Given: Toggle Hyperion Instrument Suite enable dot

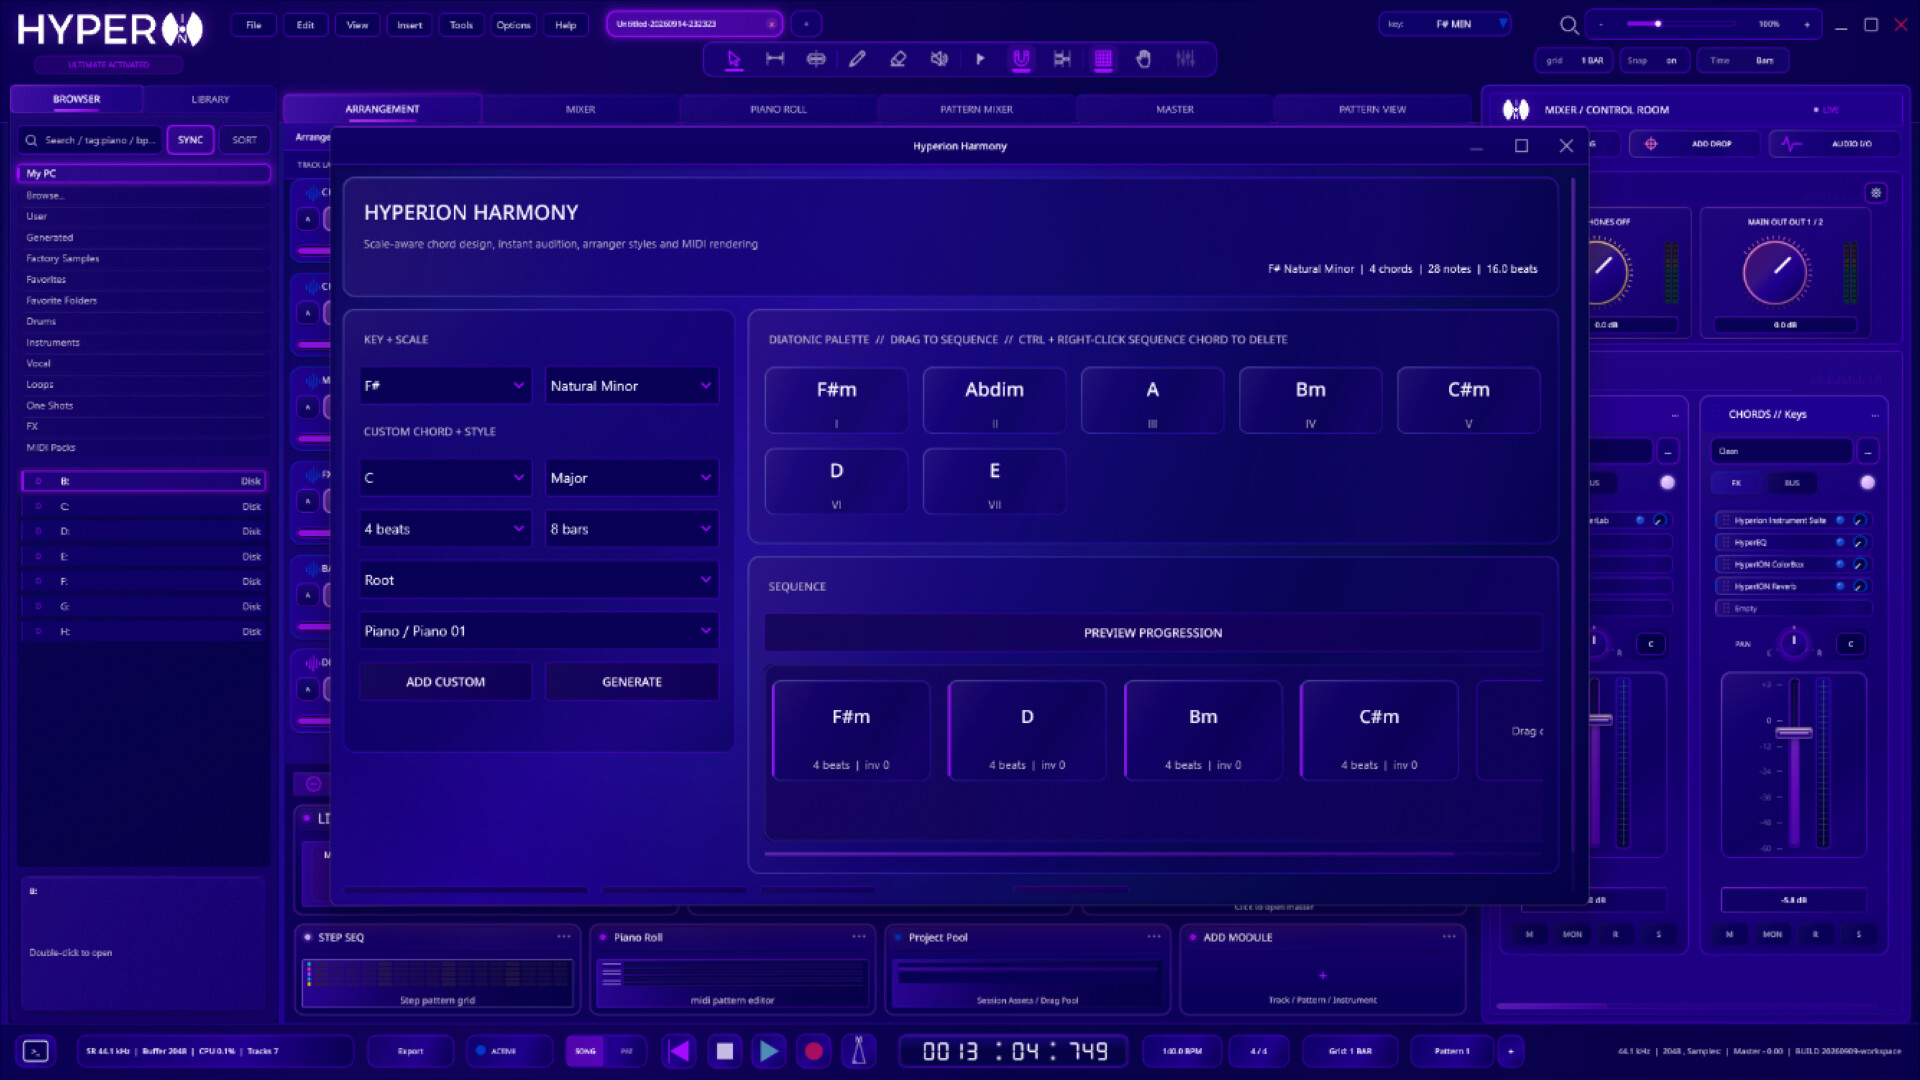Looking at the screenshot, I should pyautogui.click(x=1840, y=520).
